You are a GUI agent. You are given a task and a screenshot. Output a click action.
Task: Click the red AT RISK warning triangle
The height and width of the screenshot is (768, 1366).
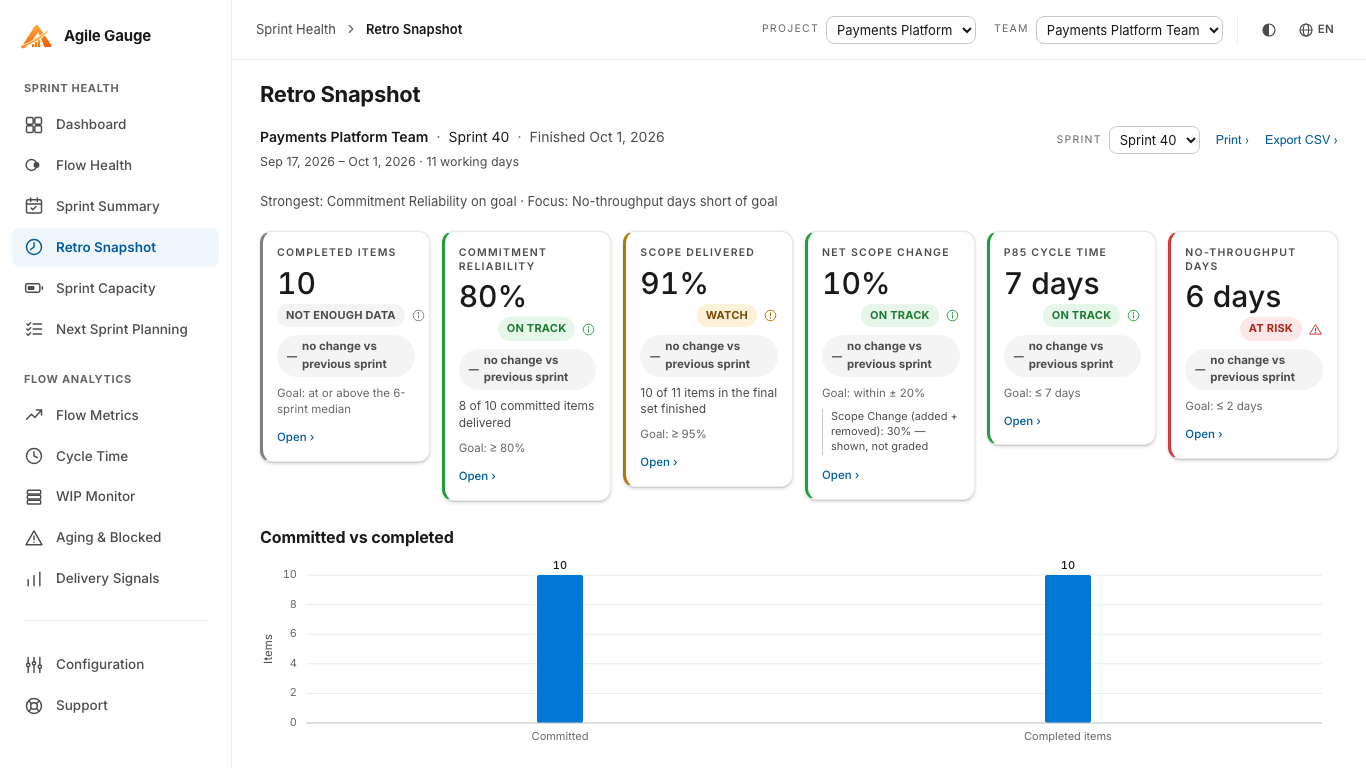pyautogui.click(x=1315, y=329)
